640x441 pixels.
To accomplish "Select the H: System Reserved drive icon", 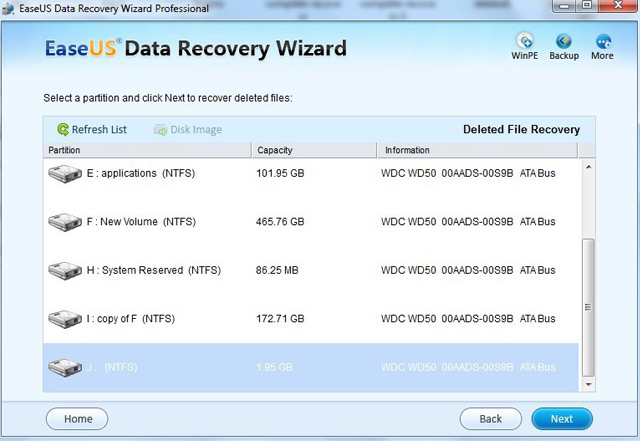I will pyautogui.click(x=65, y=270).
